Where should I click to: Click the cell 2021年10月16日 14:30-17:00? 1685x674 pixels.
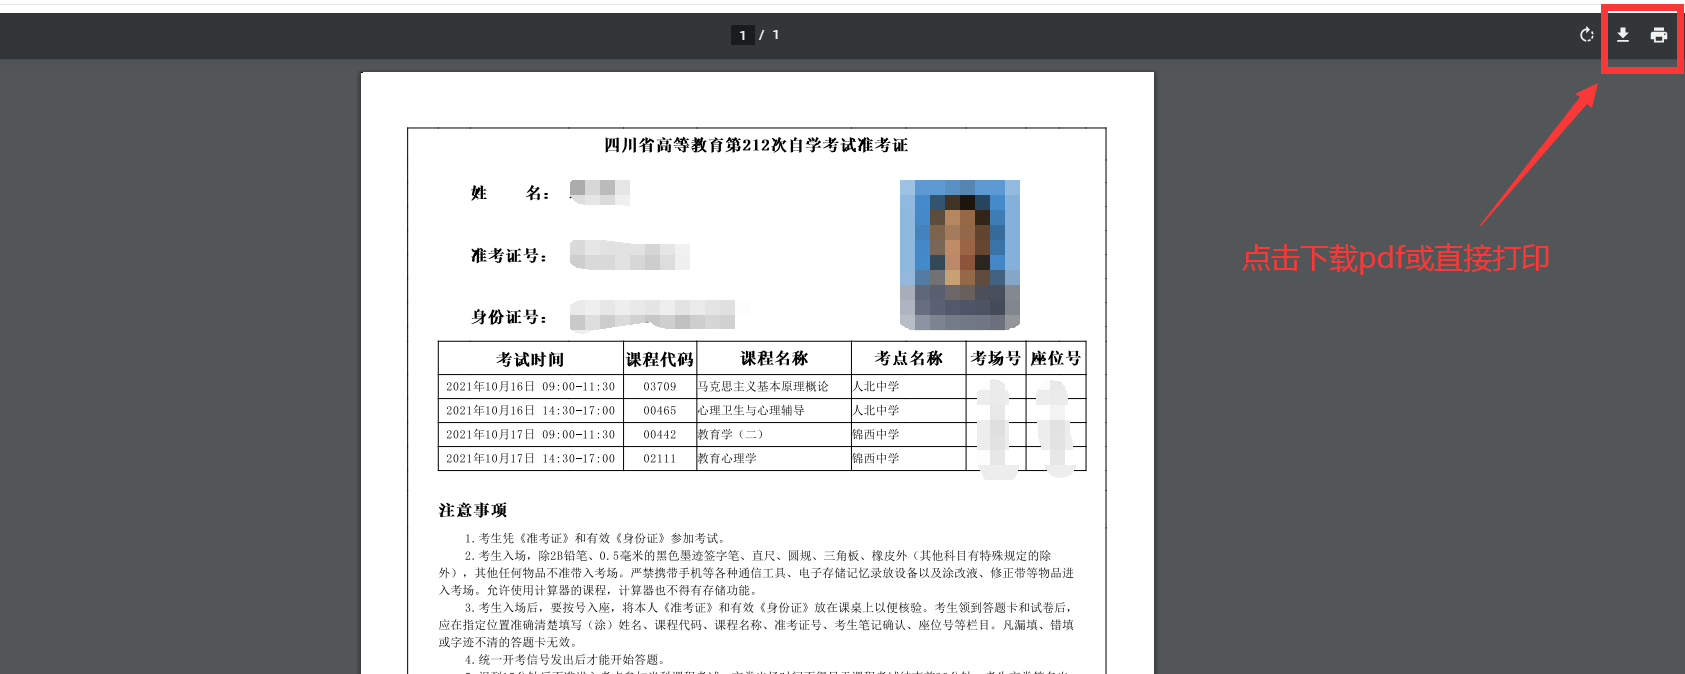click(531, 410)
